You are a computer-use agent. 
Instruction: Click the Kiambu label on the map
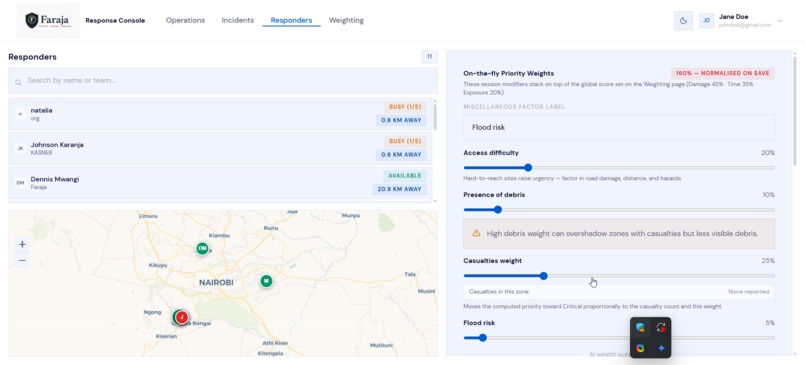(x=219, y=235)
